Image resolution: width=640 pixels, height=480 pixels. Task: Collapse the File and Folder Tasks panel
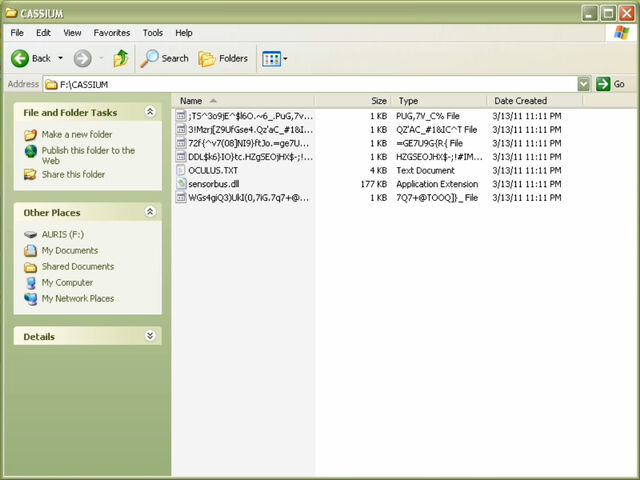[x=150, y=111]
